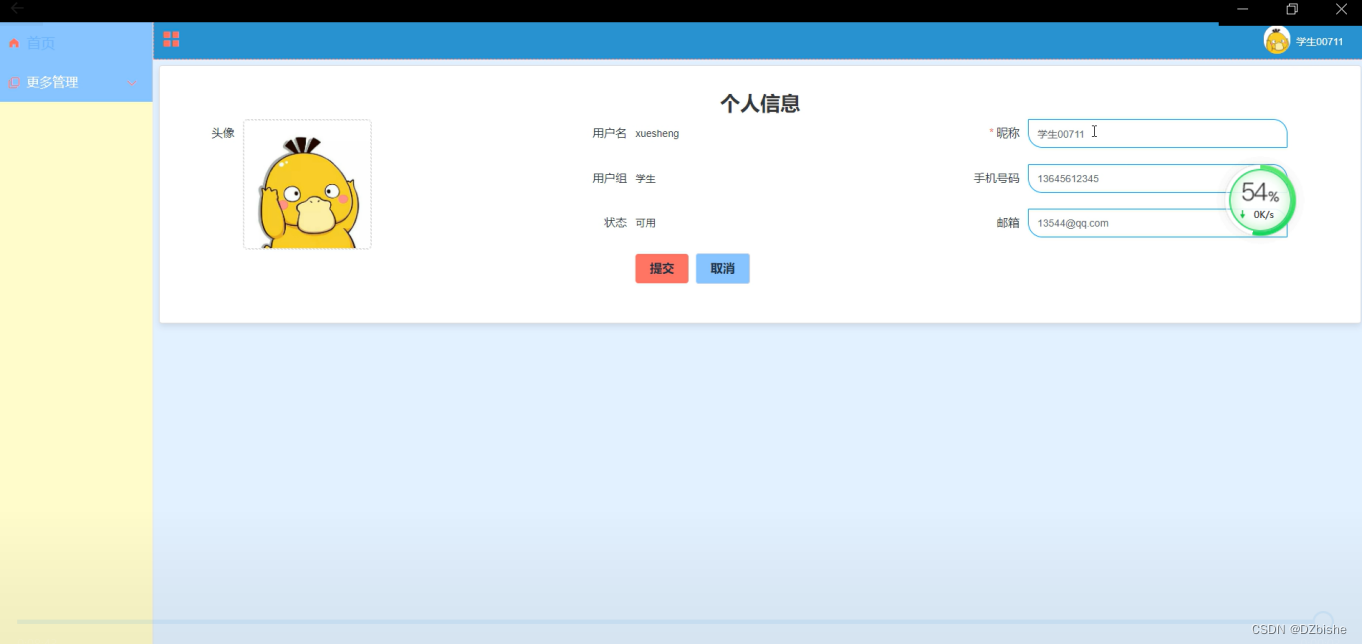Click the 头像 label
Image resolution: width=1362 pixels, height=644 pixels.
pyautogui.click(x=223, y=133)
